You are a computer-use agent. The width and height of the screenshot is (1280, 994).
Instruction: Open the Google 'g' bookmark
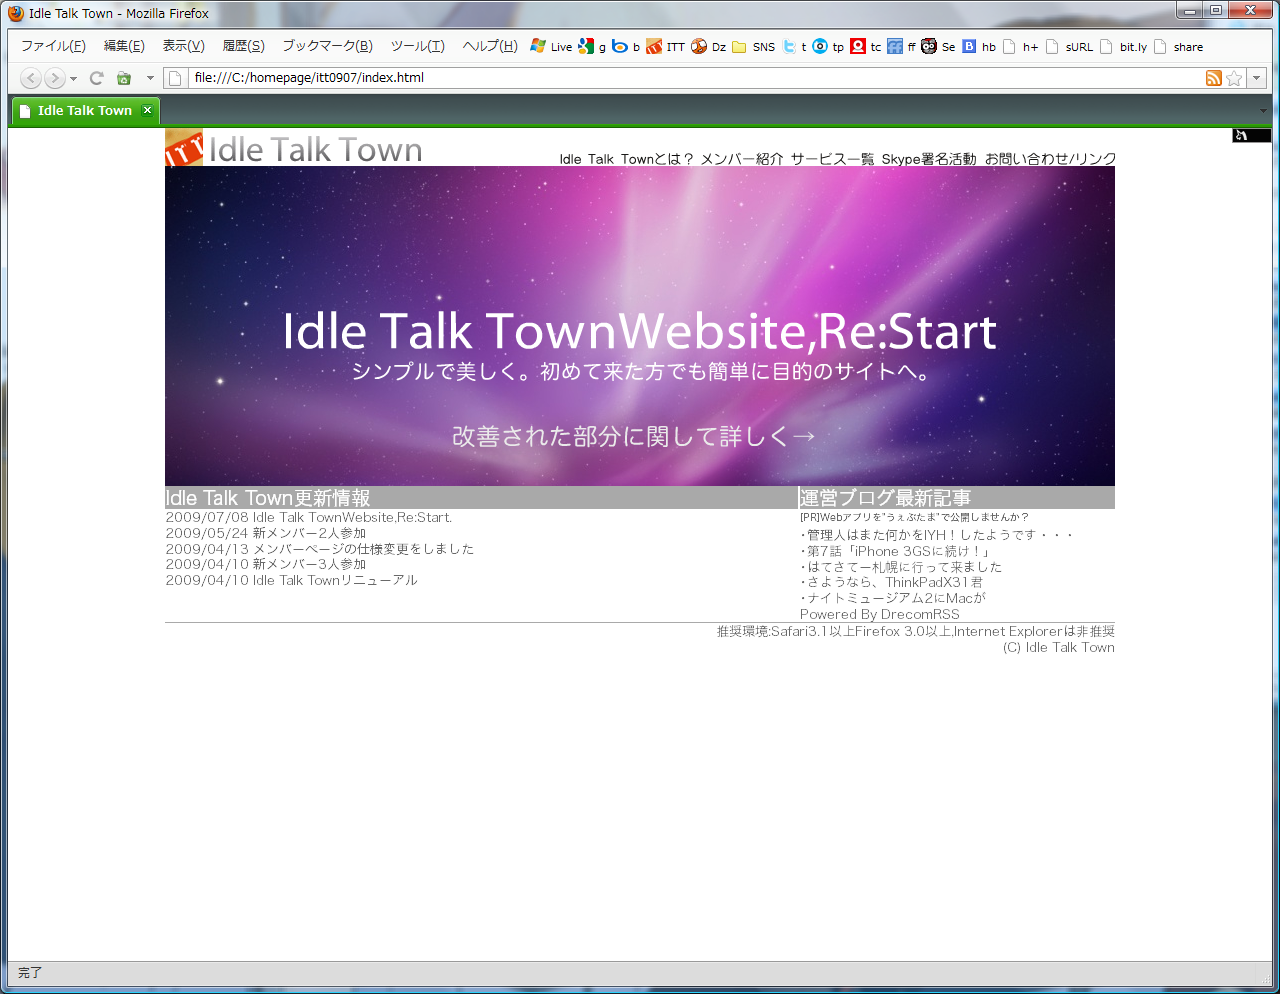[x=592, y=46]
